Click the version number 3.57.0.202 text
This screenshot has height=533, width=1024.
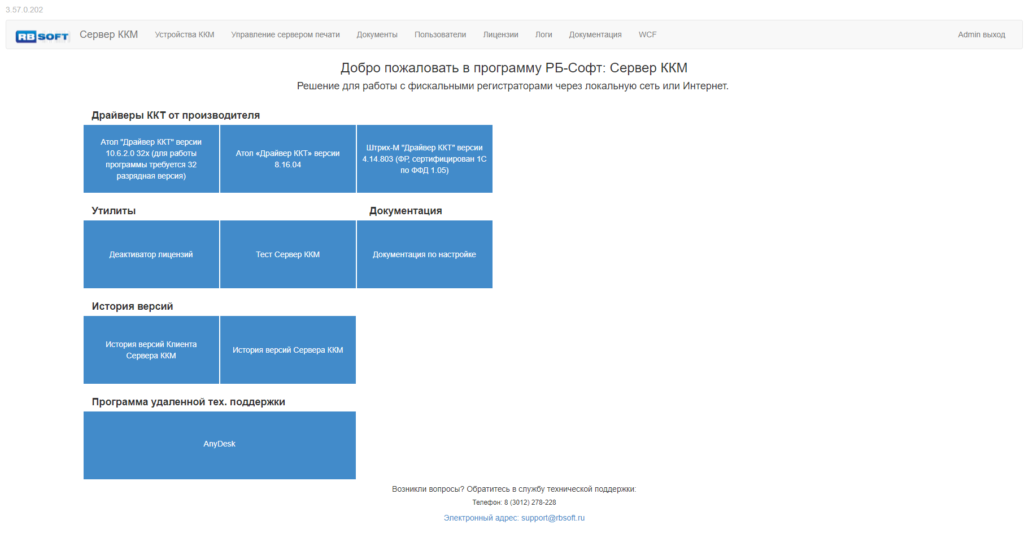point(24,10)
